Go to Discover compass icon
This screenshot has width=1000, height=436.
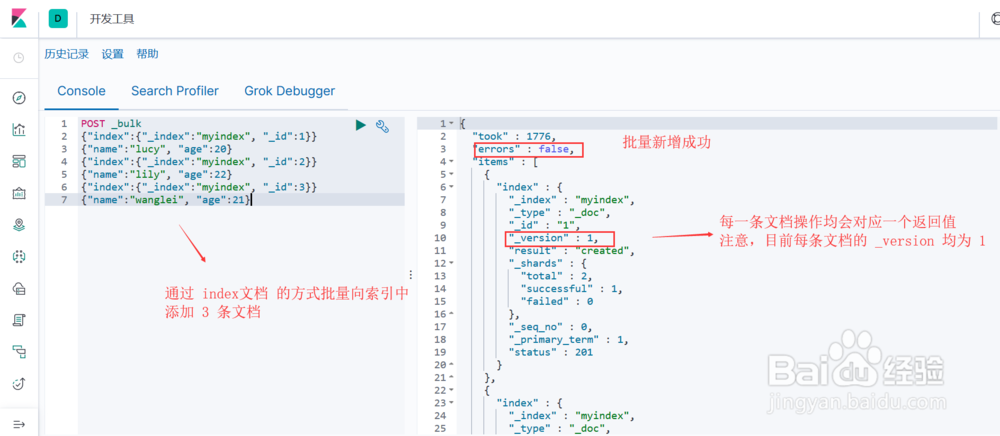point(19,98)
